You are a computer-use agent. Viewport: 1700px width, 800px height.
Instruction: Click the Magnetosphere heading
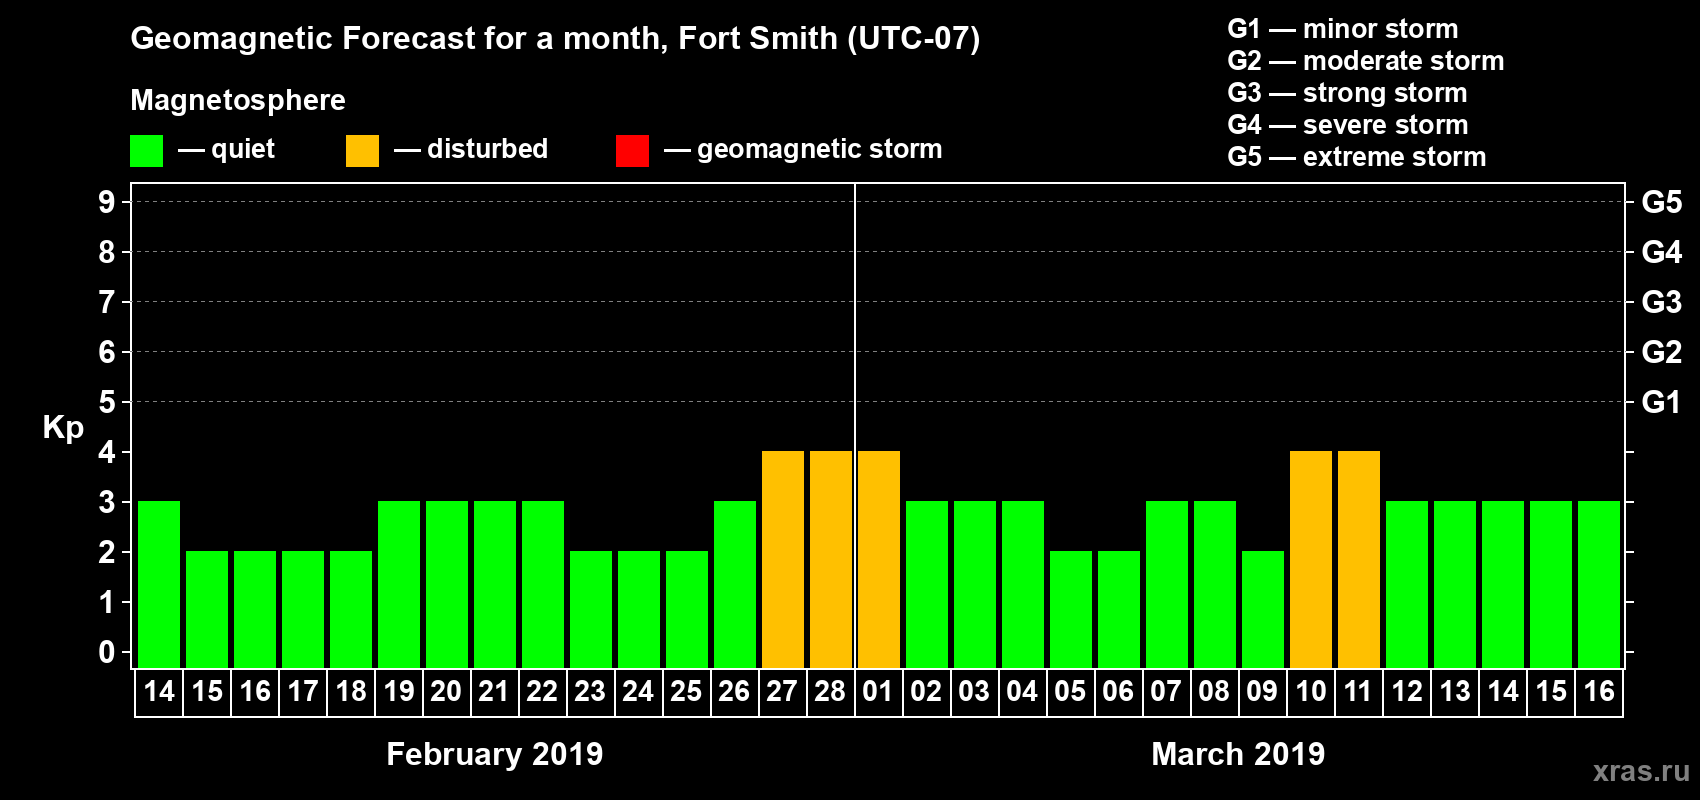tap(238, 100)
